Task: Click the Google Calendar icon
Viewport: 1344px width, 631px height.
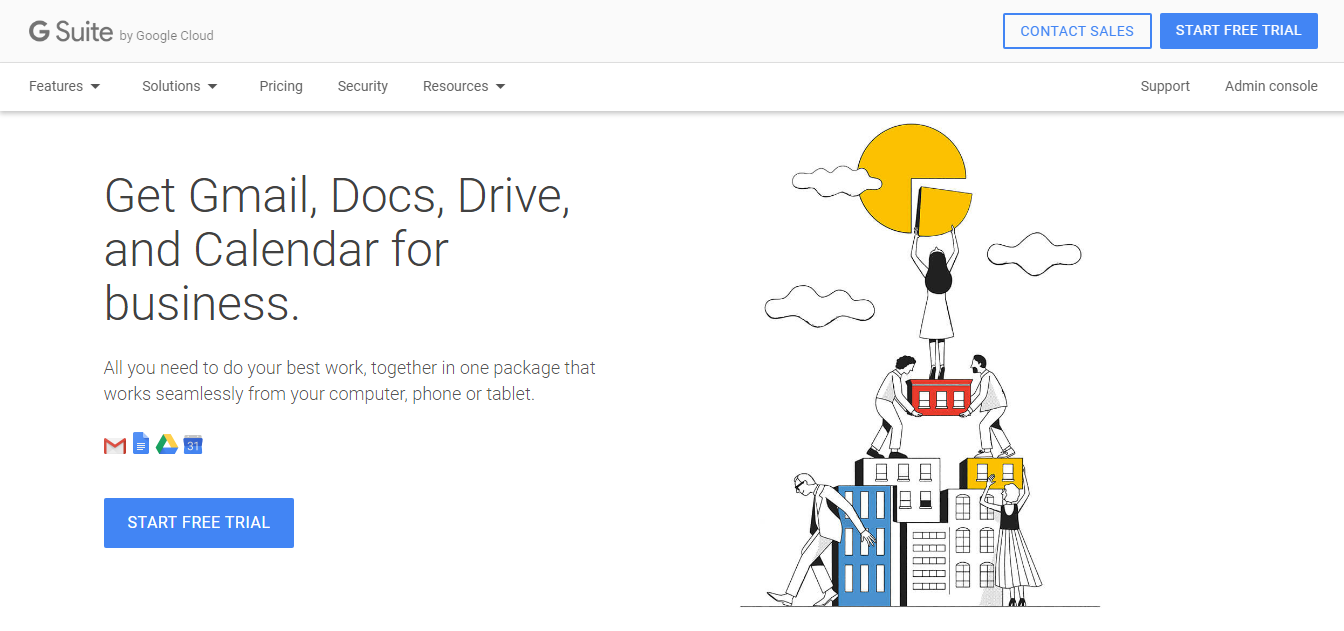Action: [193, 445]
